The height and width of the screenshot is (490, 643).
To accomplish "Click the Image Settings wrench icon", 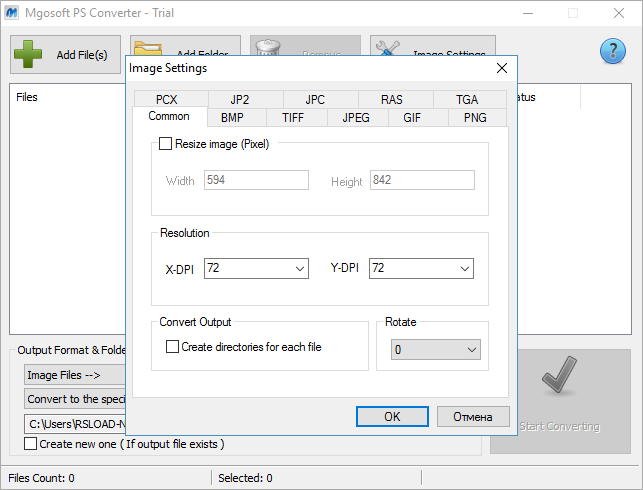I will click(x=388, y=48).
